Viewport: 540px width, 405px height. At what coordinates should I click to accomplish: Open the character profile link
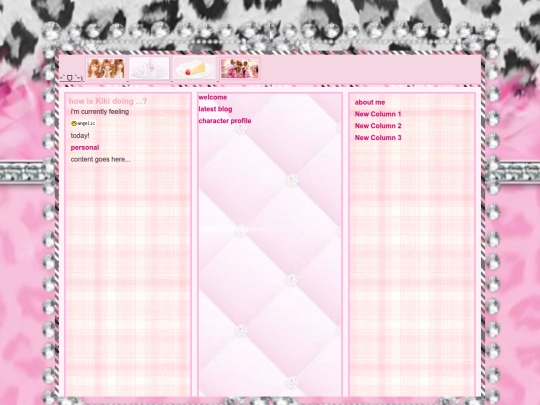click(225, 121)
